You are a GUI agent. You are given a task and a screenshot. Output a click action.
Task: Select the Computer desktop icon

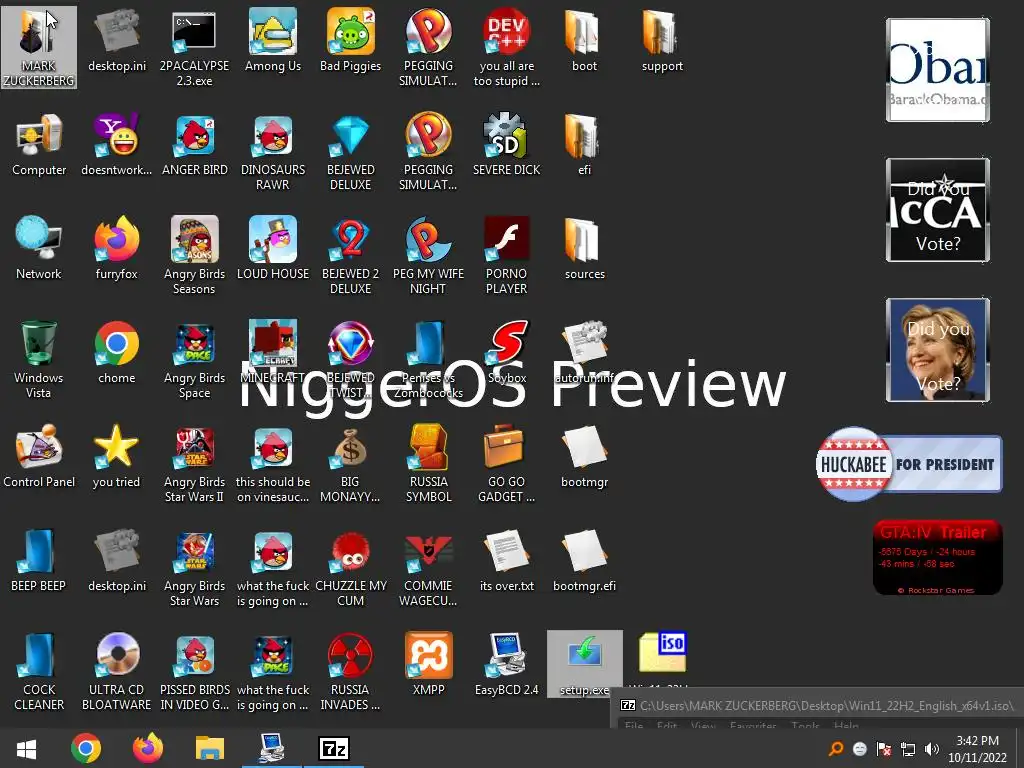click(39, 144)
